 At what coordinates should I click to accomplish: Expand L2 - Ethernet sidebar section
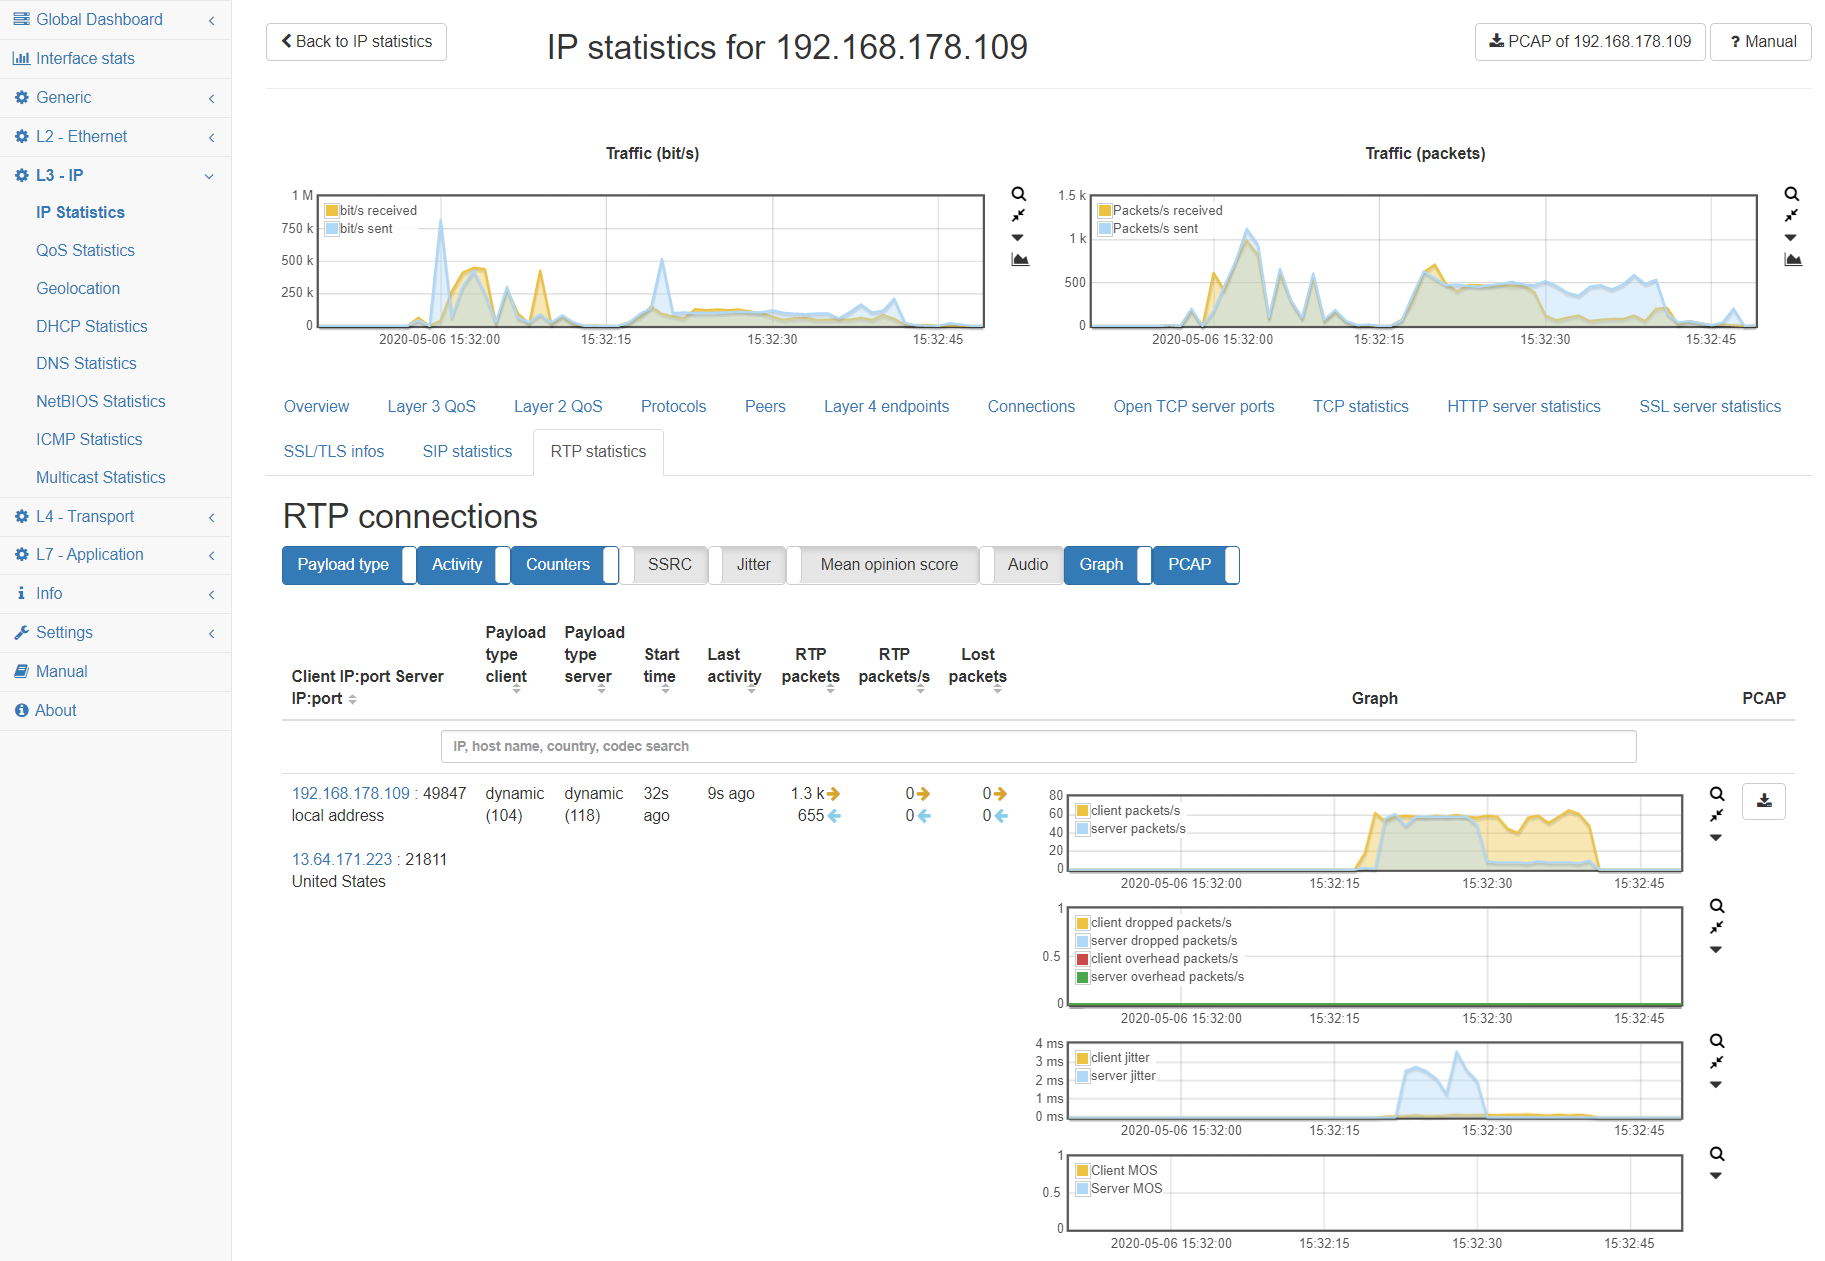[x=115, y=136]
